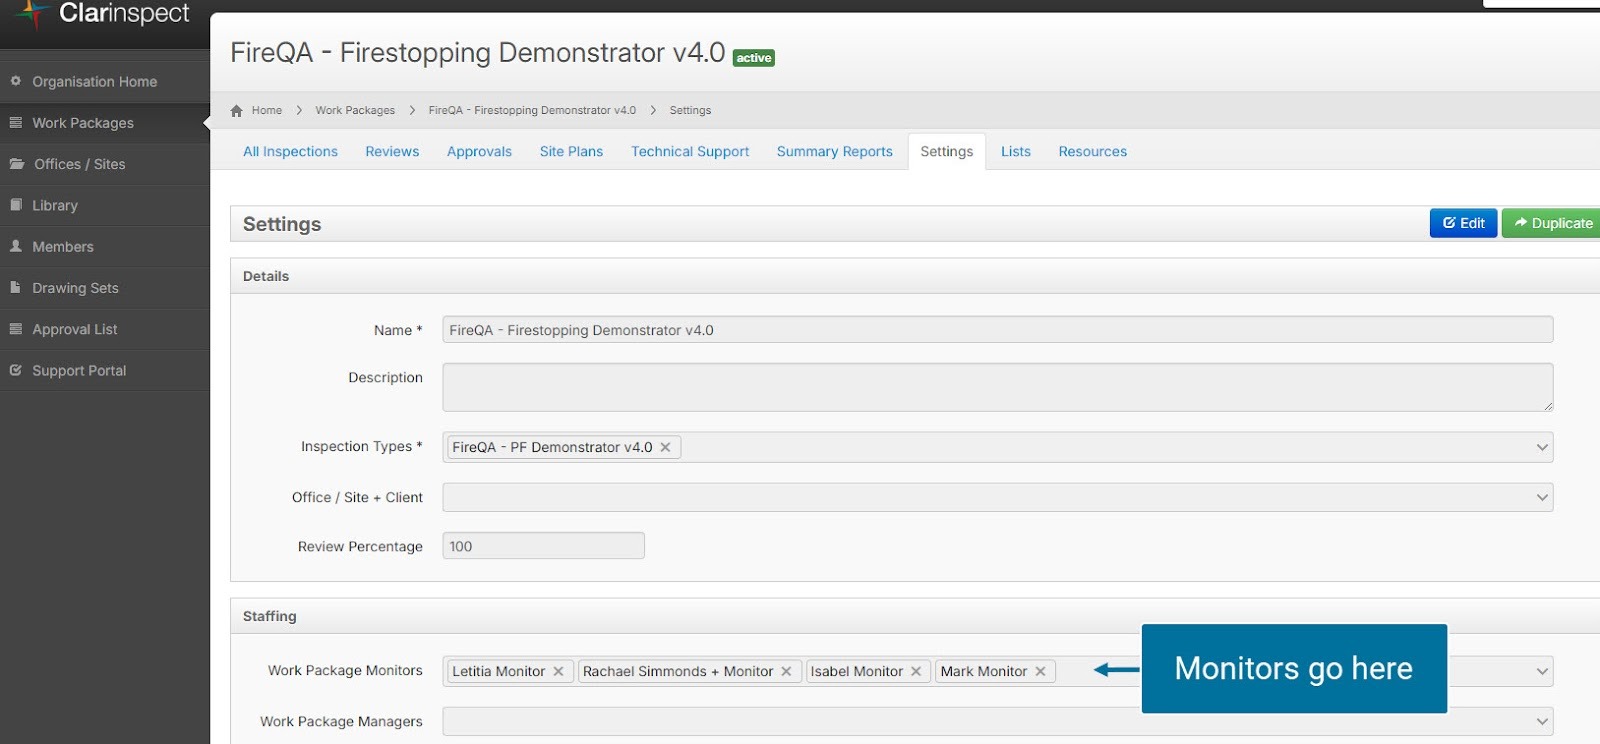Open Support Portal from the sidebar
1600x744 pixels.
point(79,370)
